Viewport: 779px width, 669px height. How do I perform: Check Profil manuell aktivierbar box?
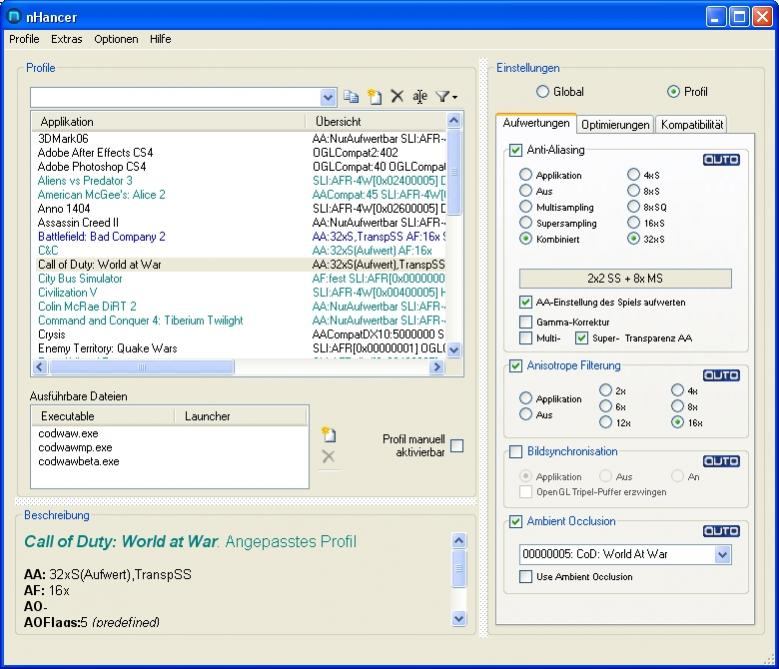[457, 446]
